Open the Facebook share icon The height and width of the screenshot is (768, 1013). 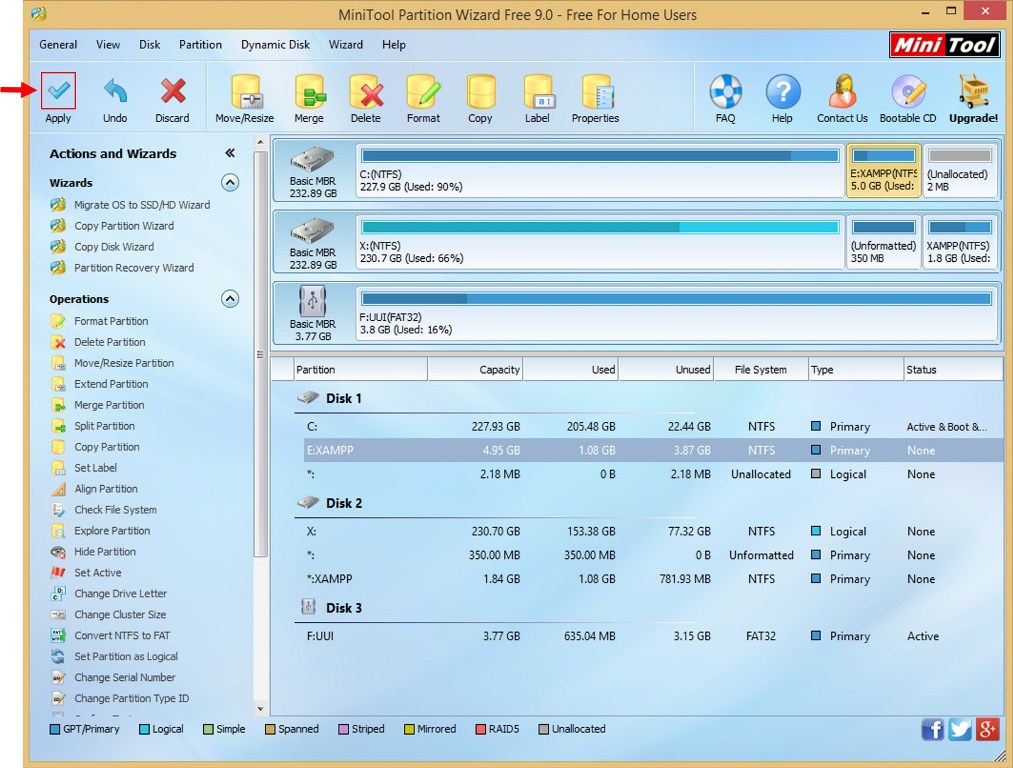point(932,729)
